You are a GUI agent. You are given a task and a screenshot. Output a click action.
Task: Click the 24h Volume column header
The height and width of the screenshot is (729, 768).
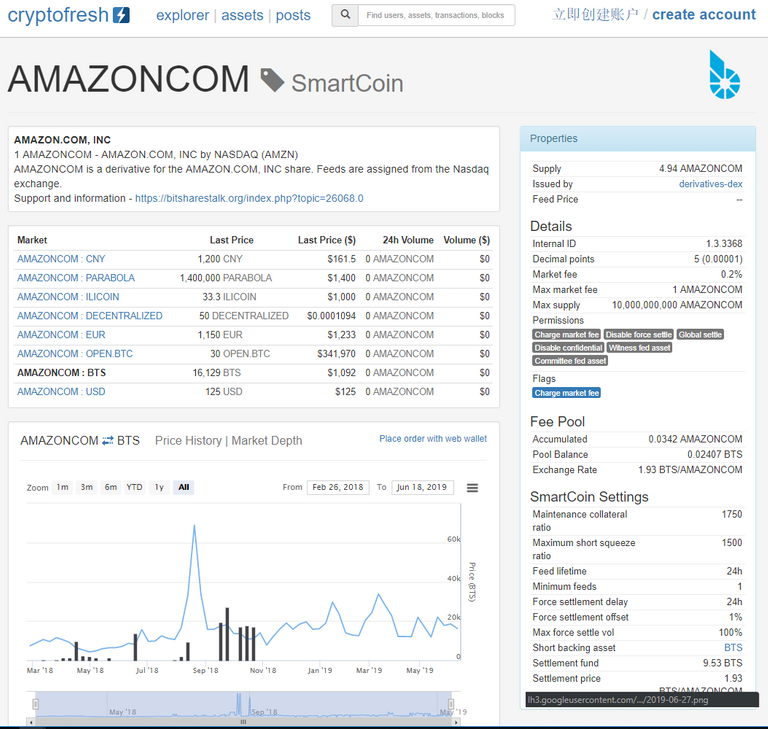(x=408, y=240)
